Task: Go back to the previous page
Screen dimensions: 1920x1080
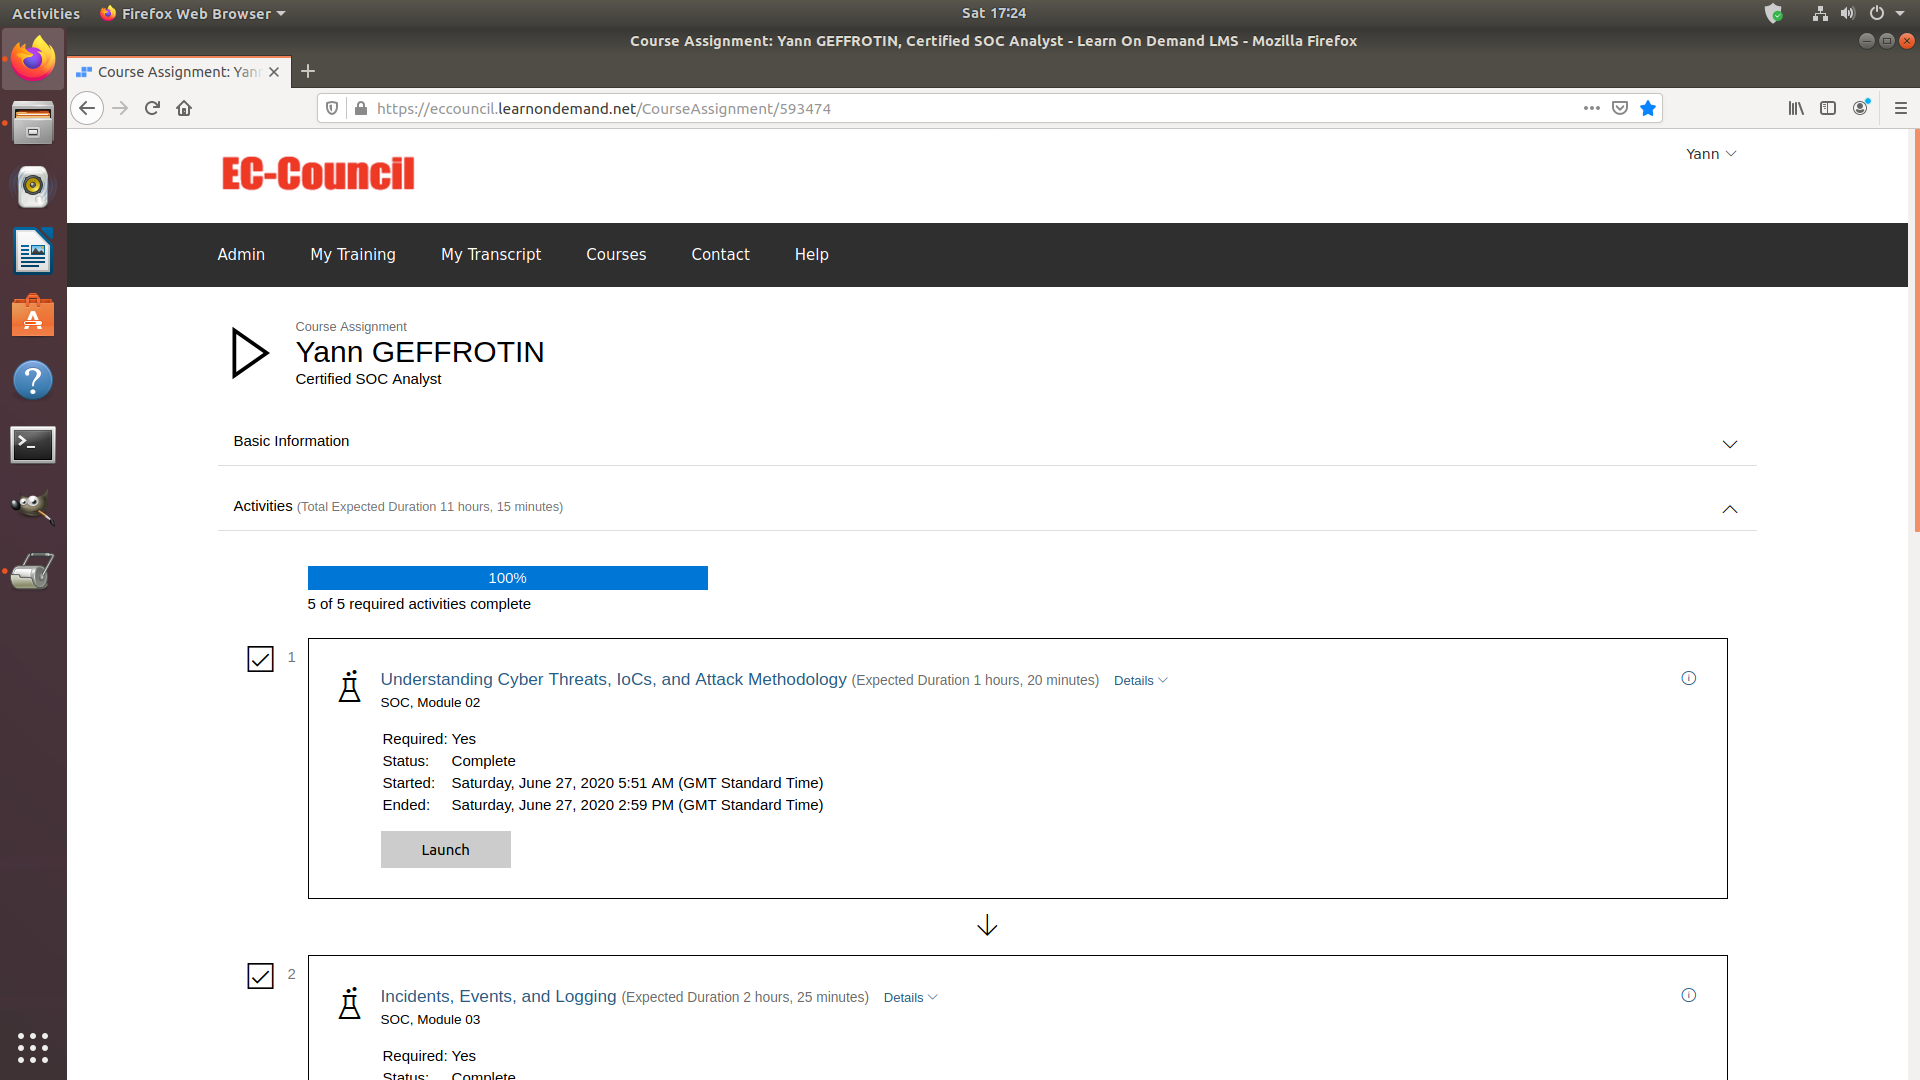Action: (x=87, y=108)
